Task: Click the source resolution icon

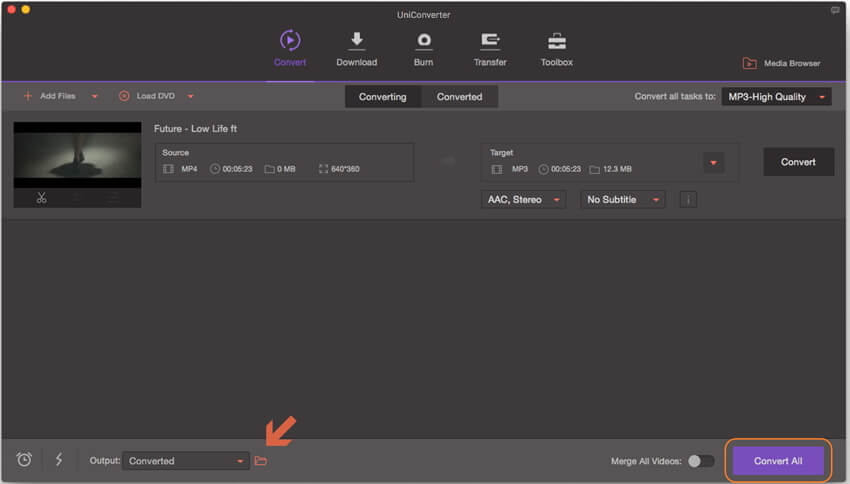Action: (x=324, y=169)
